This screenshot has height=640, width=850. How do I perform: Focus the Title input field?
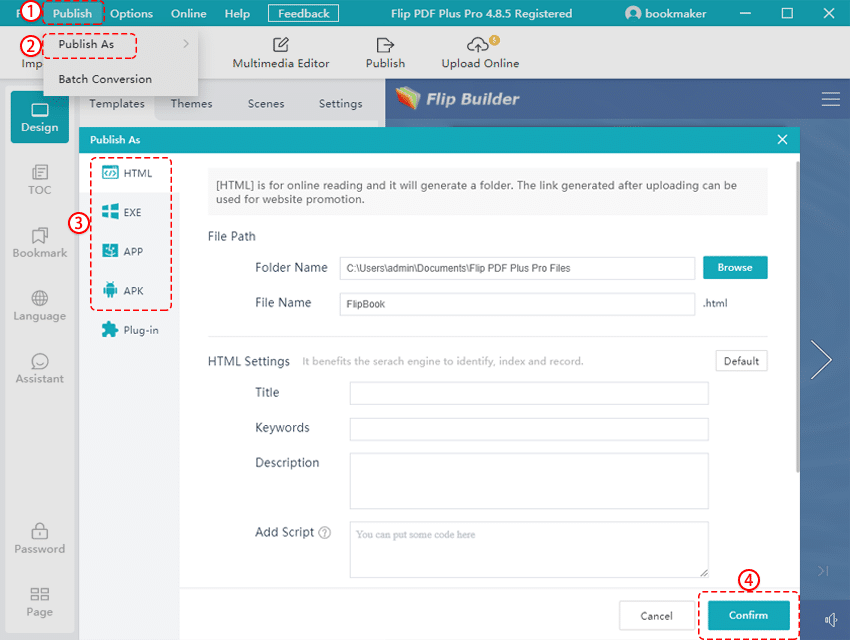point(529,393)
